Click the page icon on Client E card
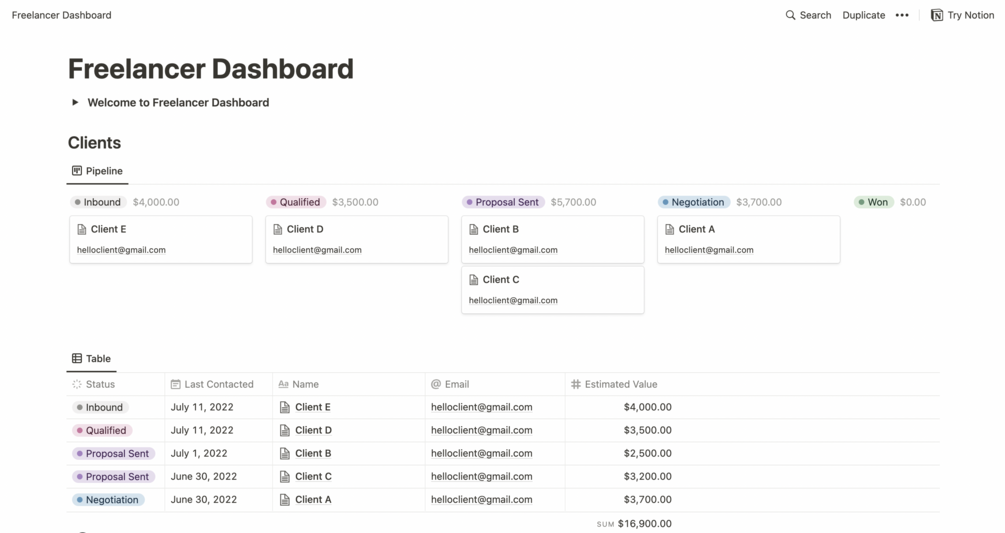Image resolution: width=1005 pixels, height=533 pixels. [81, 229]
